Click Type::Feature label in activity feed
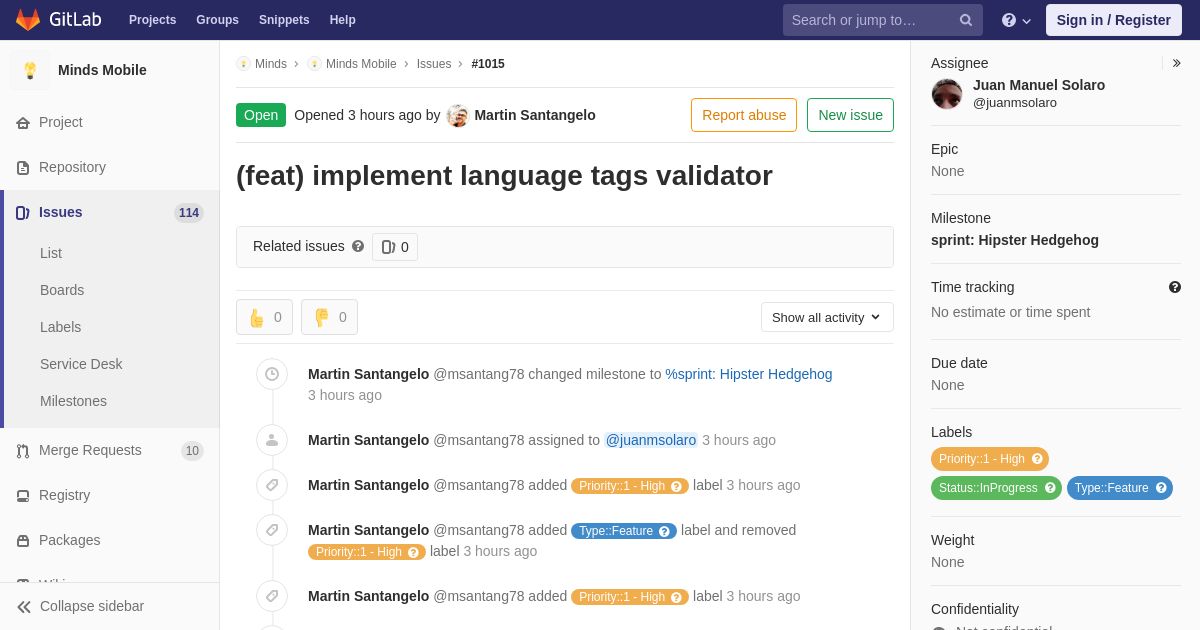 click(624, 531)
